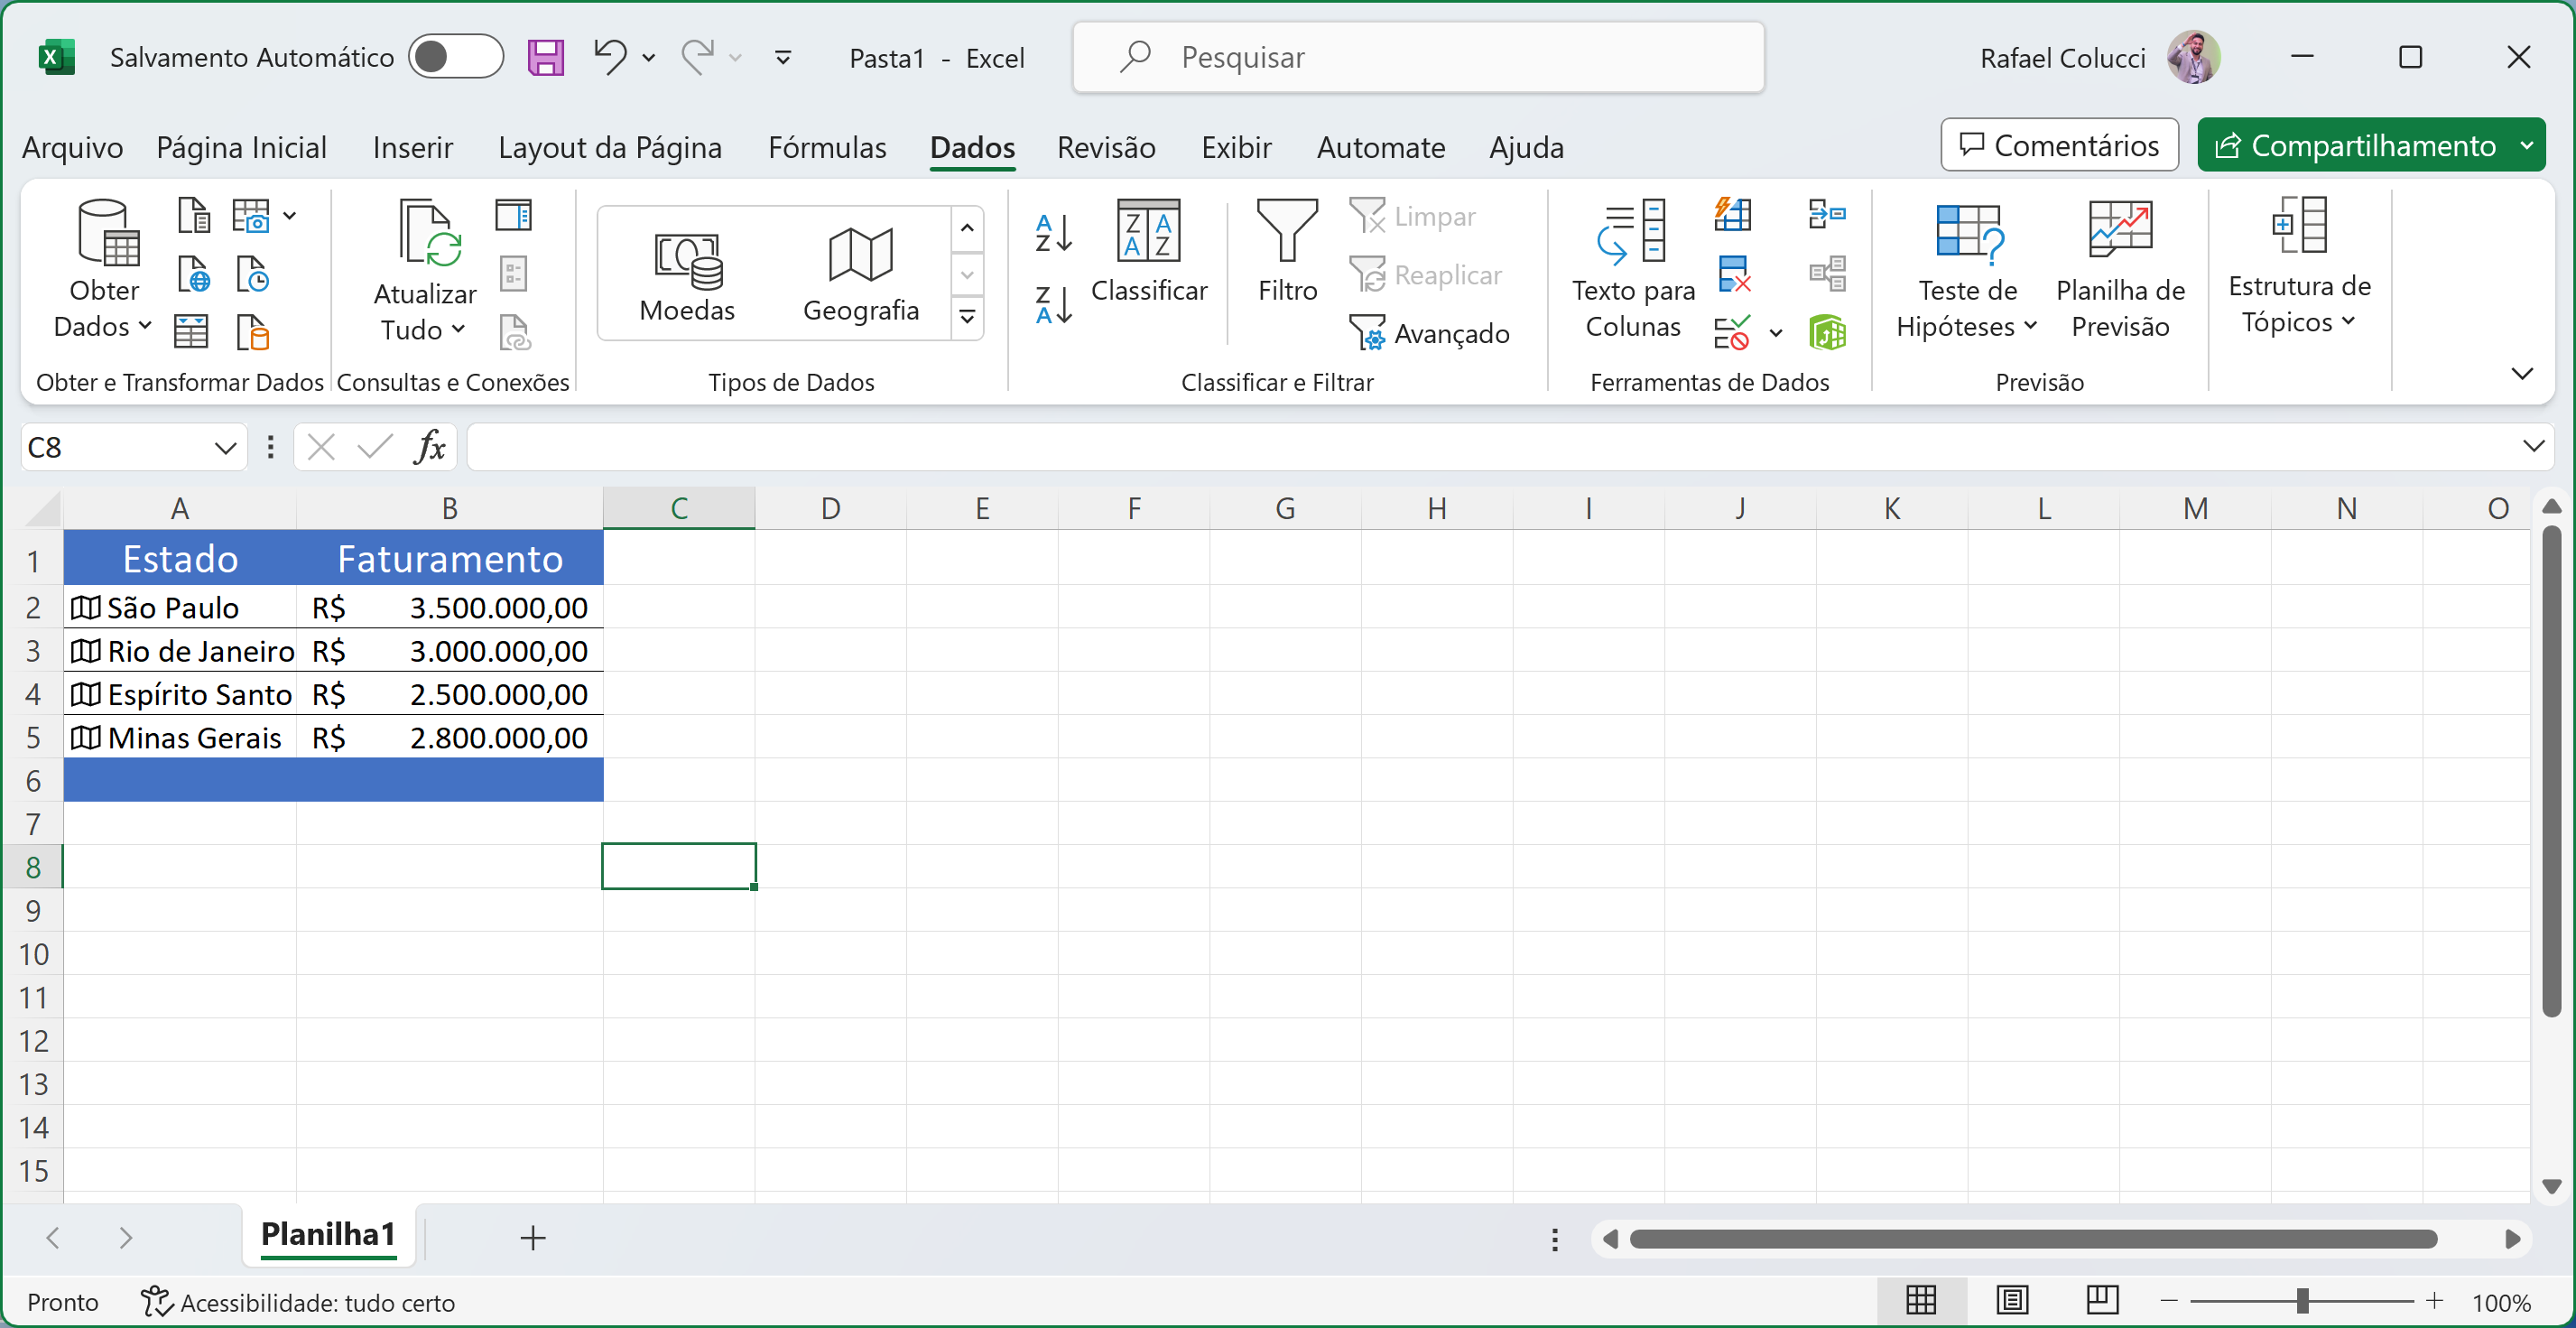Launch the Power Pivot management icon
This screenshot has height=1328, width=2576.
(x=1829, y=333)
